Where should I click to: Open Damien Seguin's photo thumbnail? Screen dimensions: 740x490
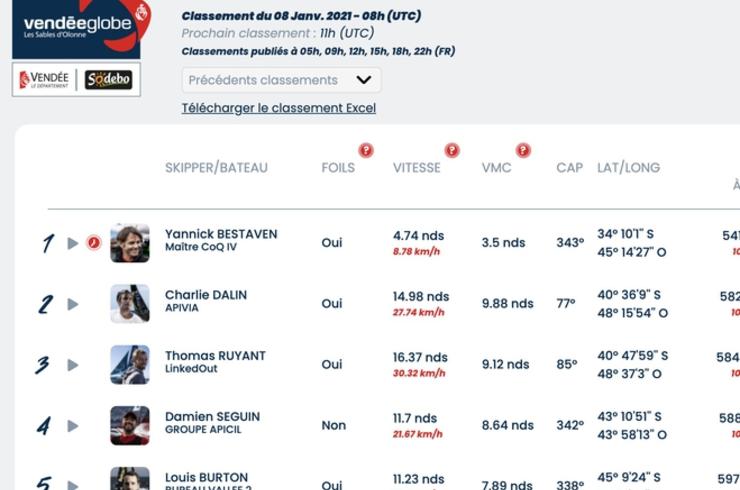(130, 425)
